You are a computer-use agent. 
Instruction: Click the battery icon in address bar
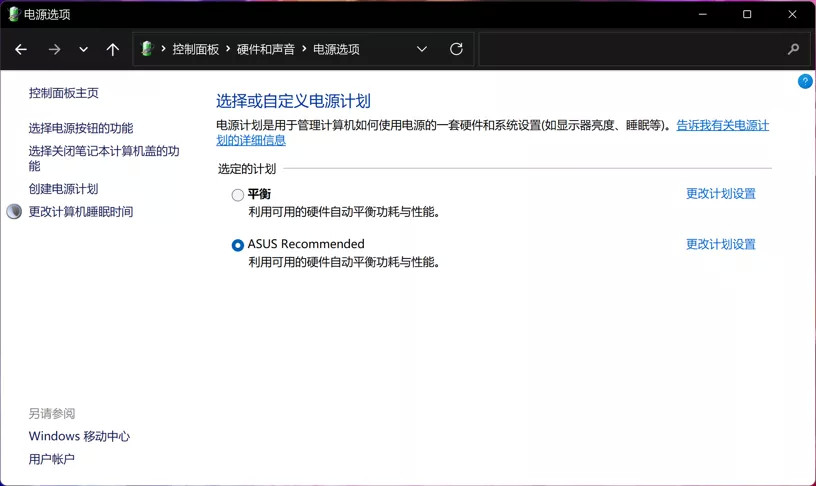[x=147, y=49]
